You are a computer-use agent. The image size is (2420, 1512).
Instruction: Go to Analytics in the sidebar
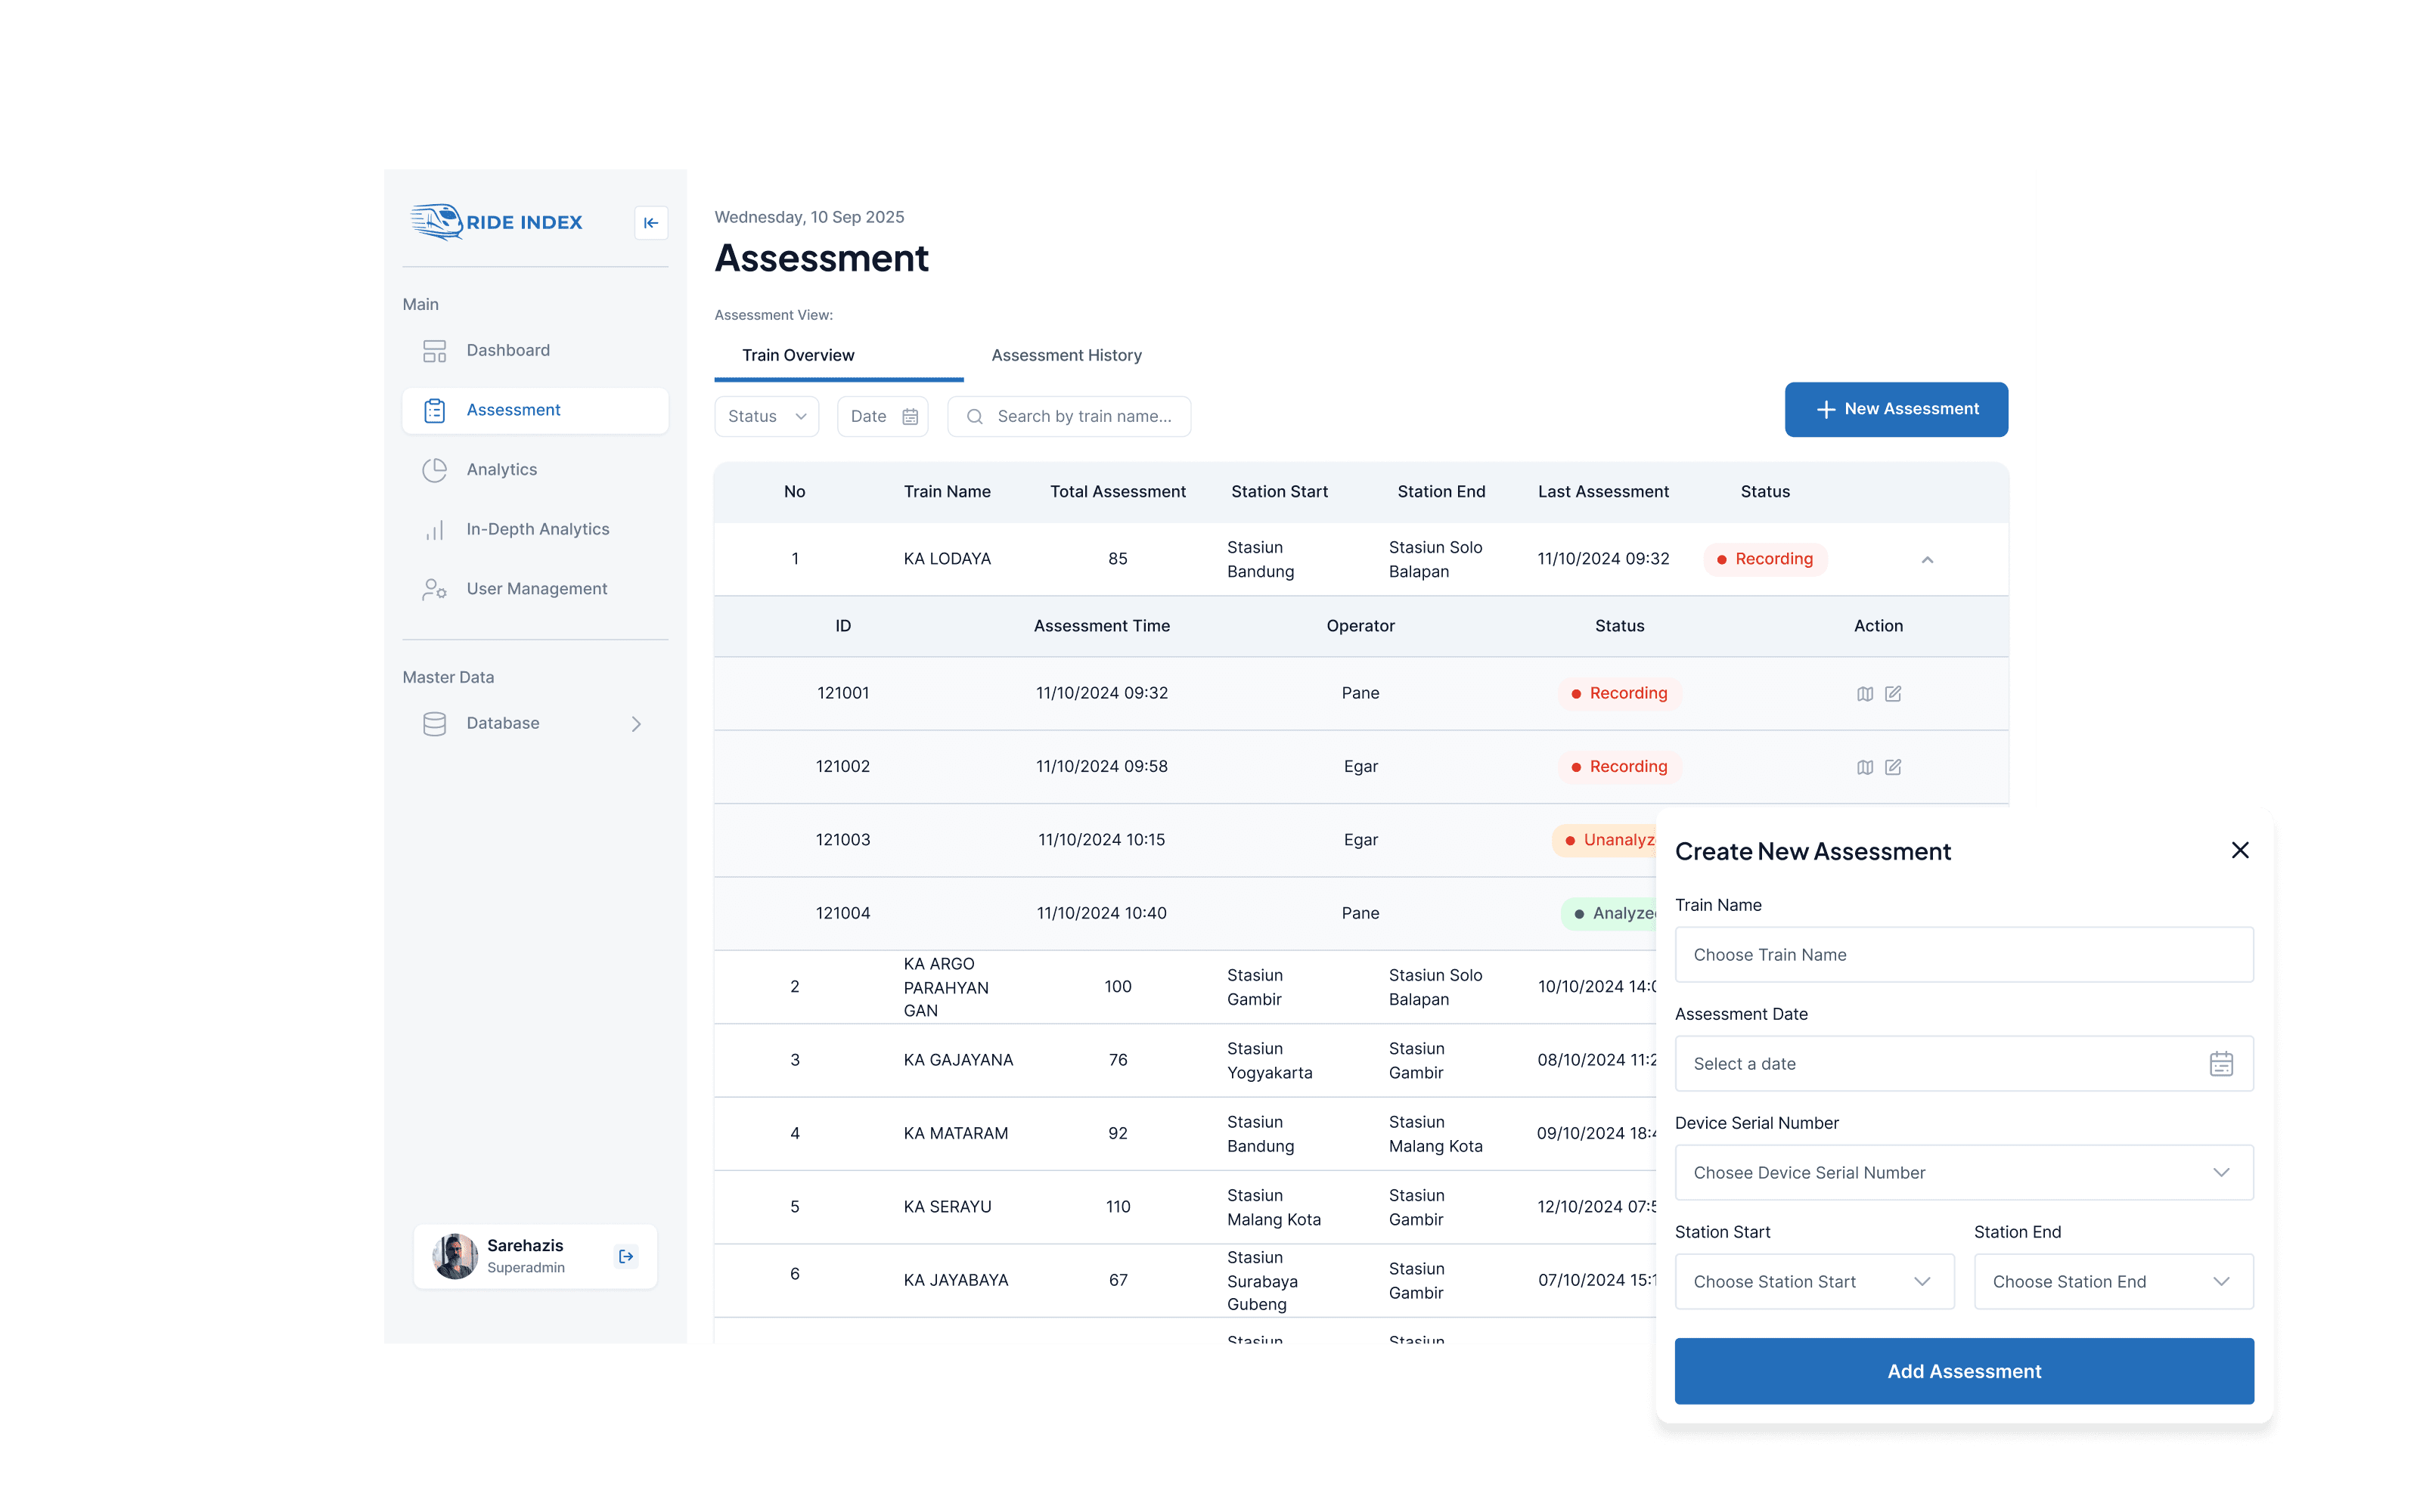coord(535,470)
